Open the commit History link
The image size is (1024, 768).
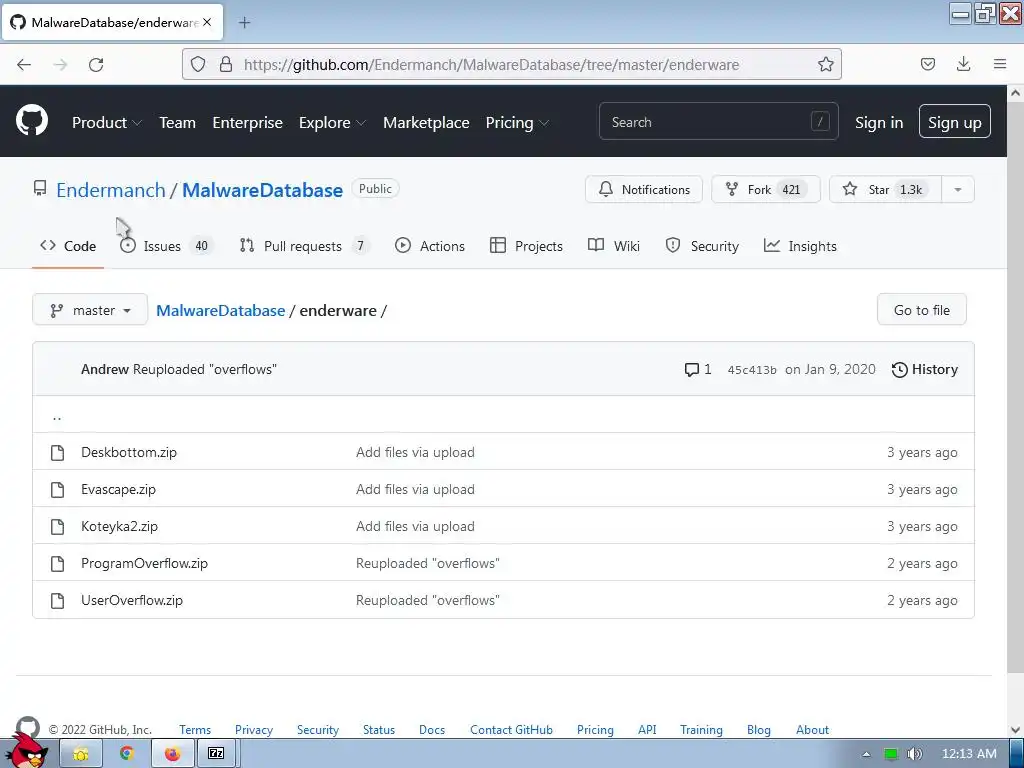[x=925, y=370]
